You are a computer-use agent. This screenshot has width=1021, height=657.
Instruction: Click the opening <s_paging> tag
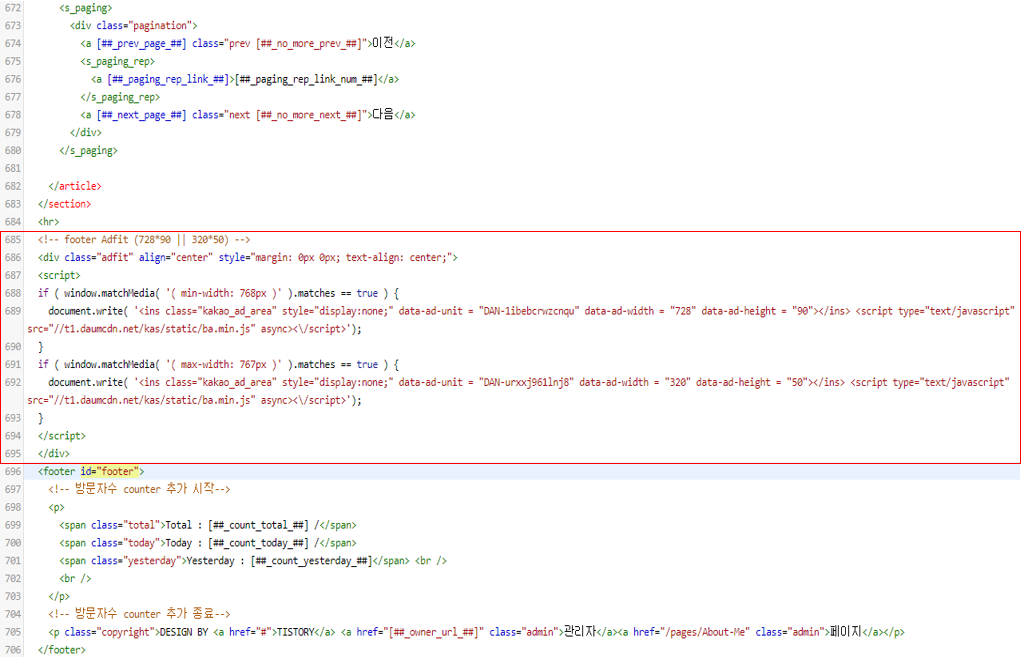point(85,8)
